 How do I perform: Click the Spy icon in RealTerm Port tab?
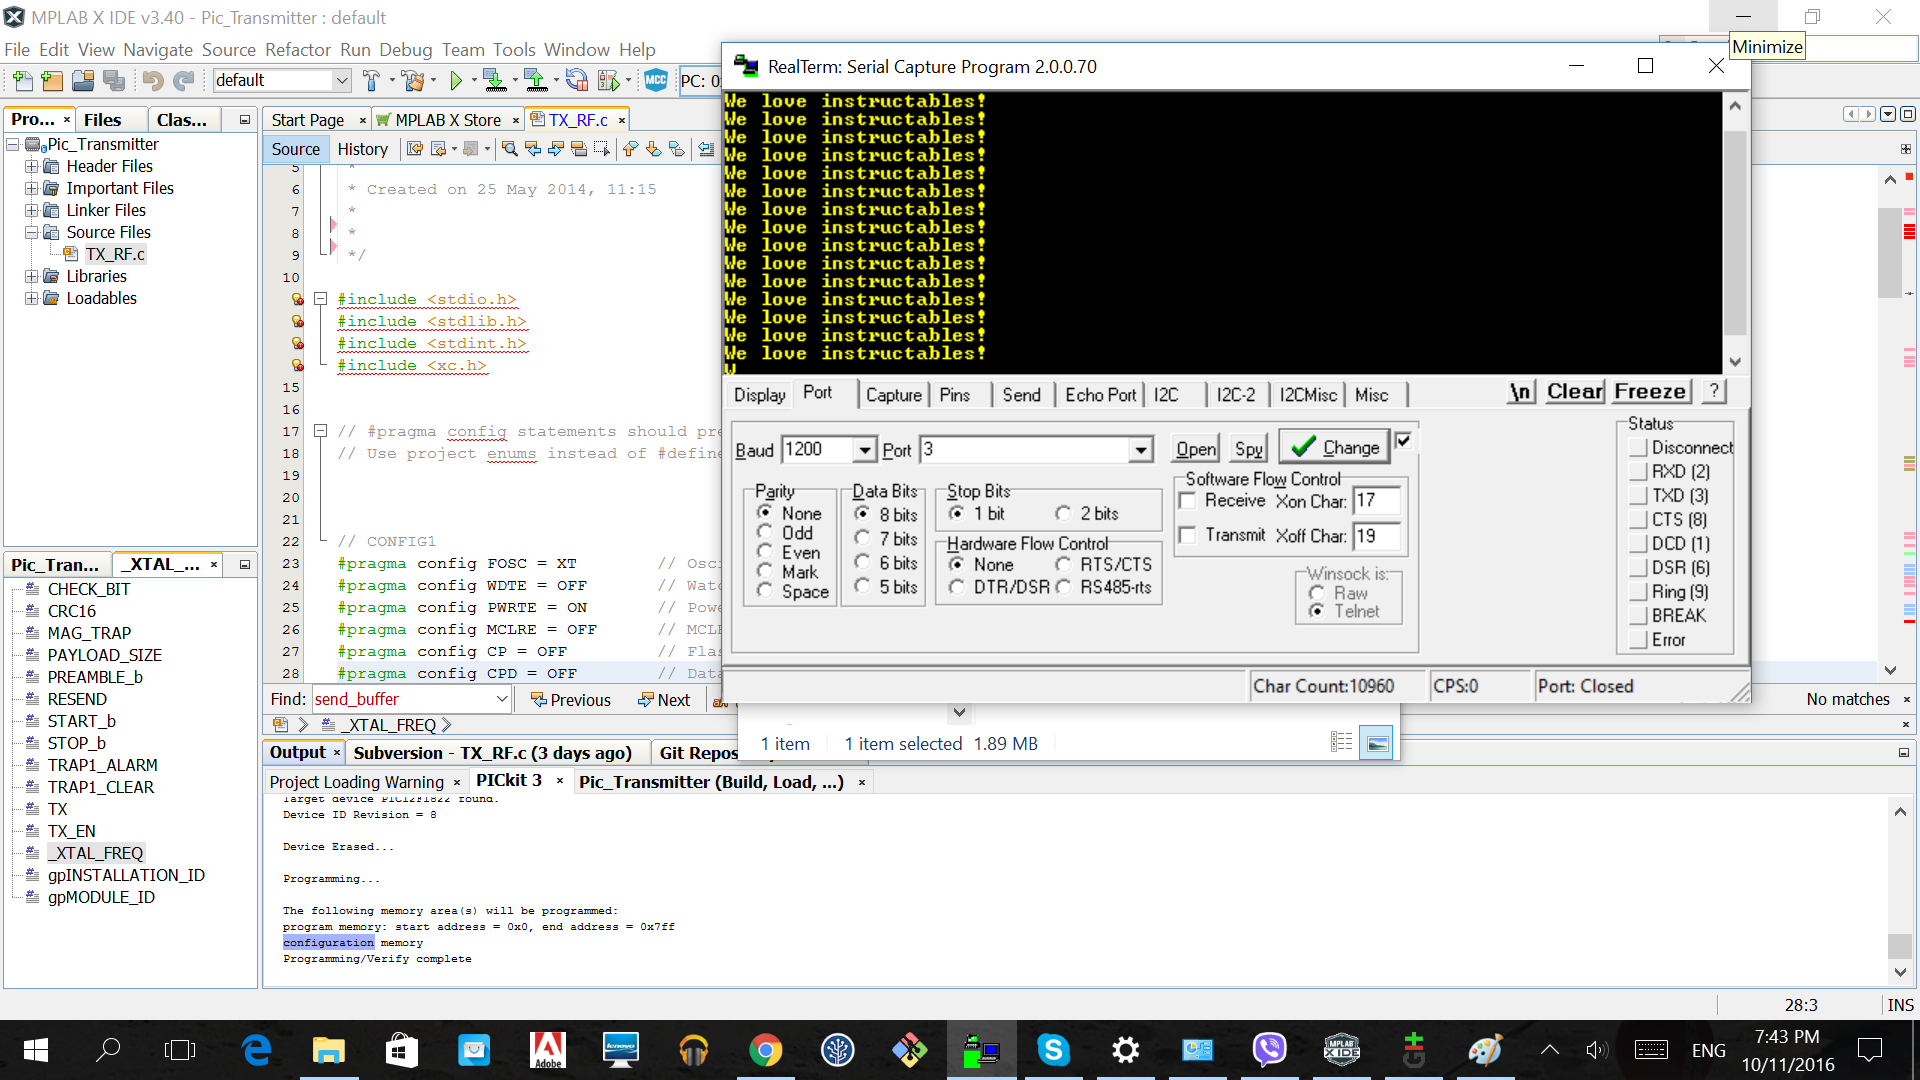(1247, 448)
